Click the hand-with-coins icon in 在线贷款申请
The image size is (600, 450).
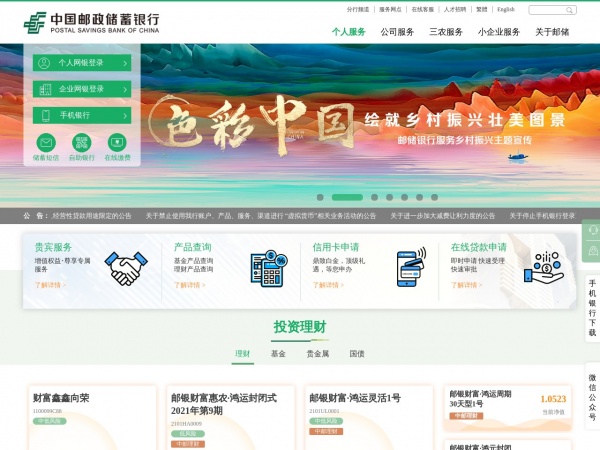(x=544, y=267)
